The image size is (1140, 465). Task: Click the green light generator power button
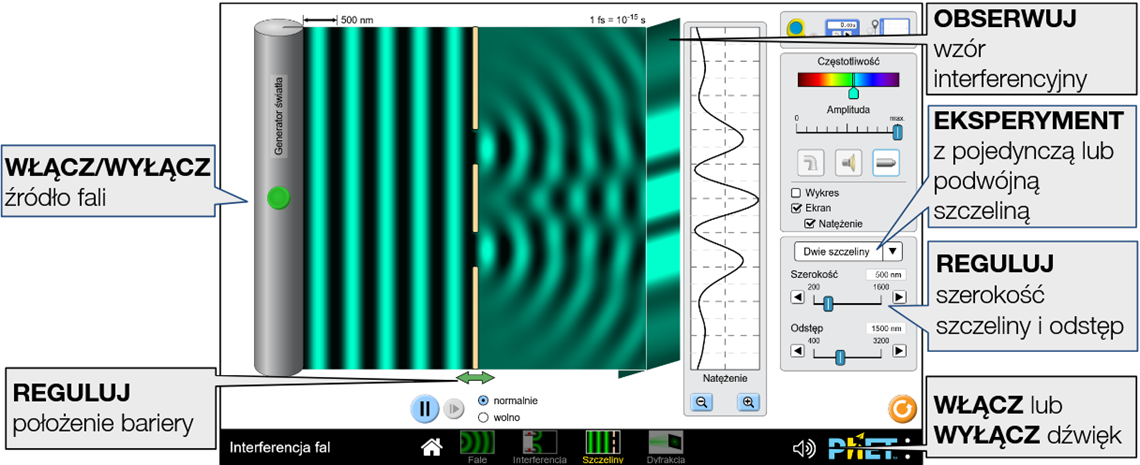[277, 198]
